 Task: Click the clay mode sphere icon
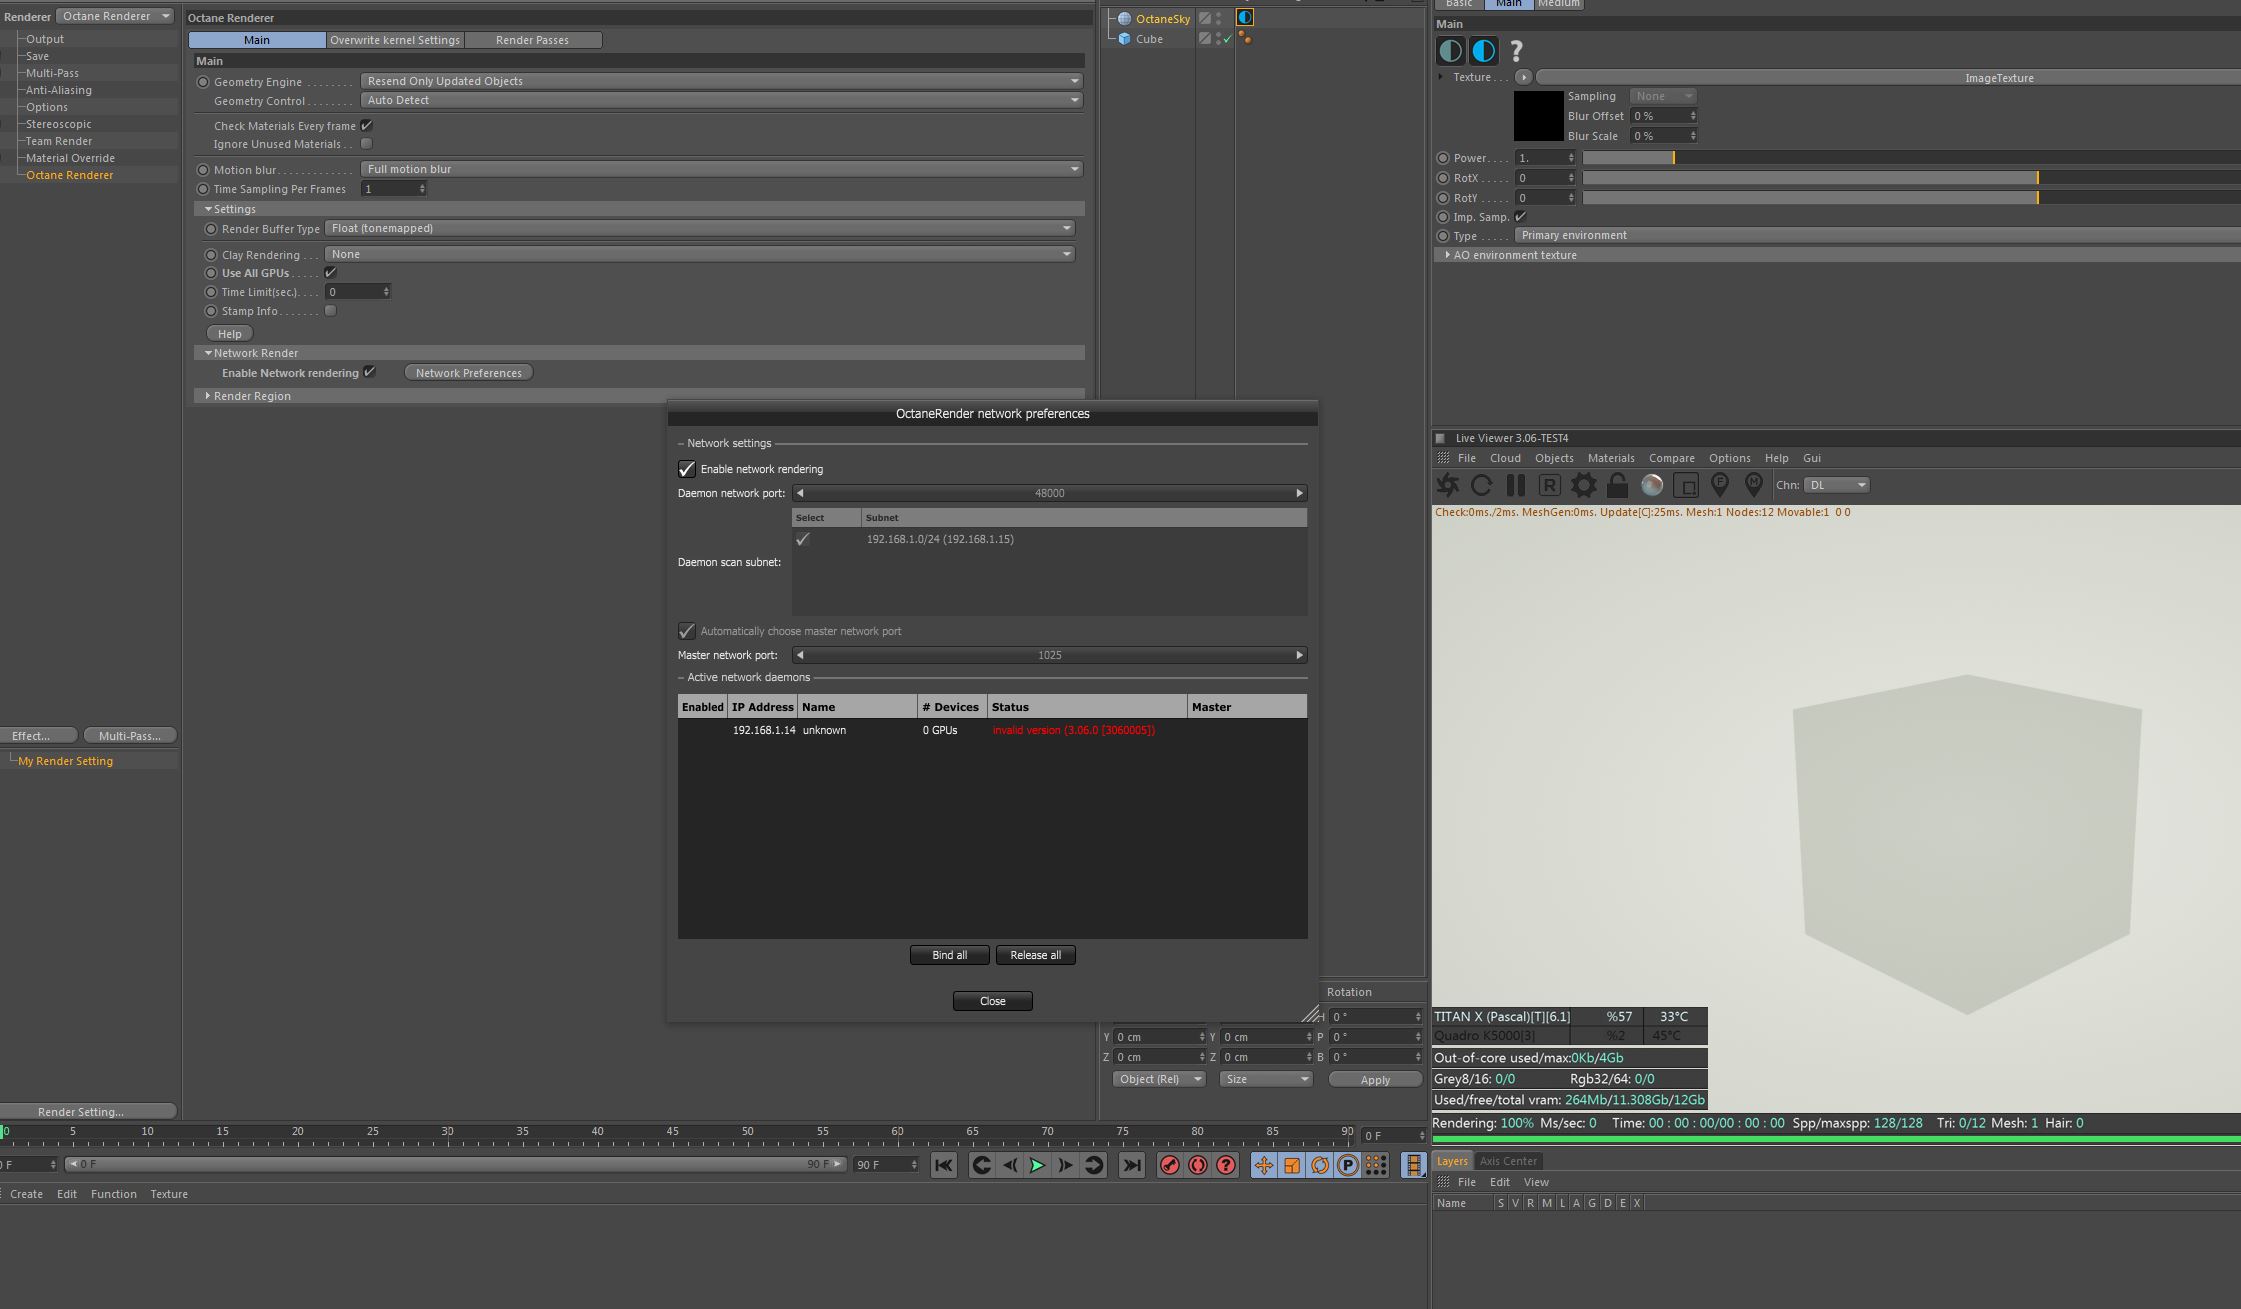click(x=1652, y=485)
